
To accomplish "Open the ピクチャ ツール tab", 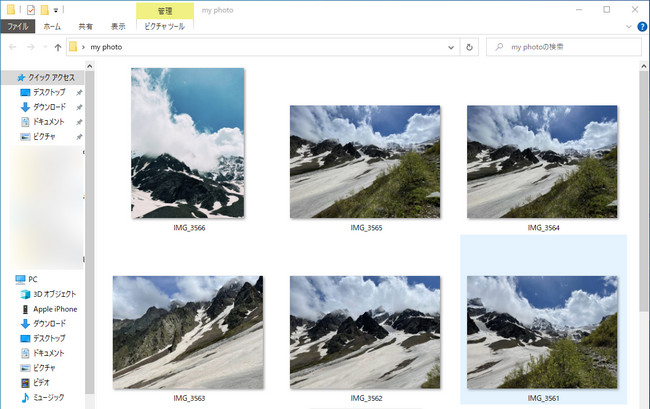I will [x=165, y=27].
